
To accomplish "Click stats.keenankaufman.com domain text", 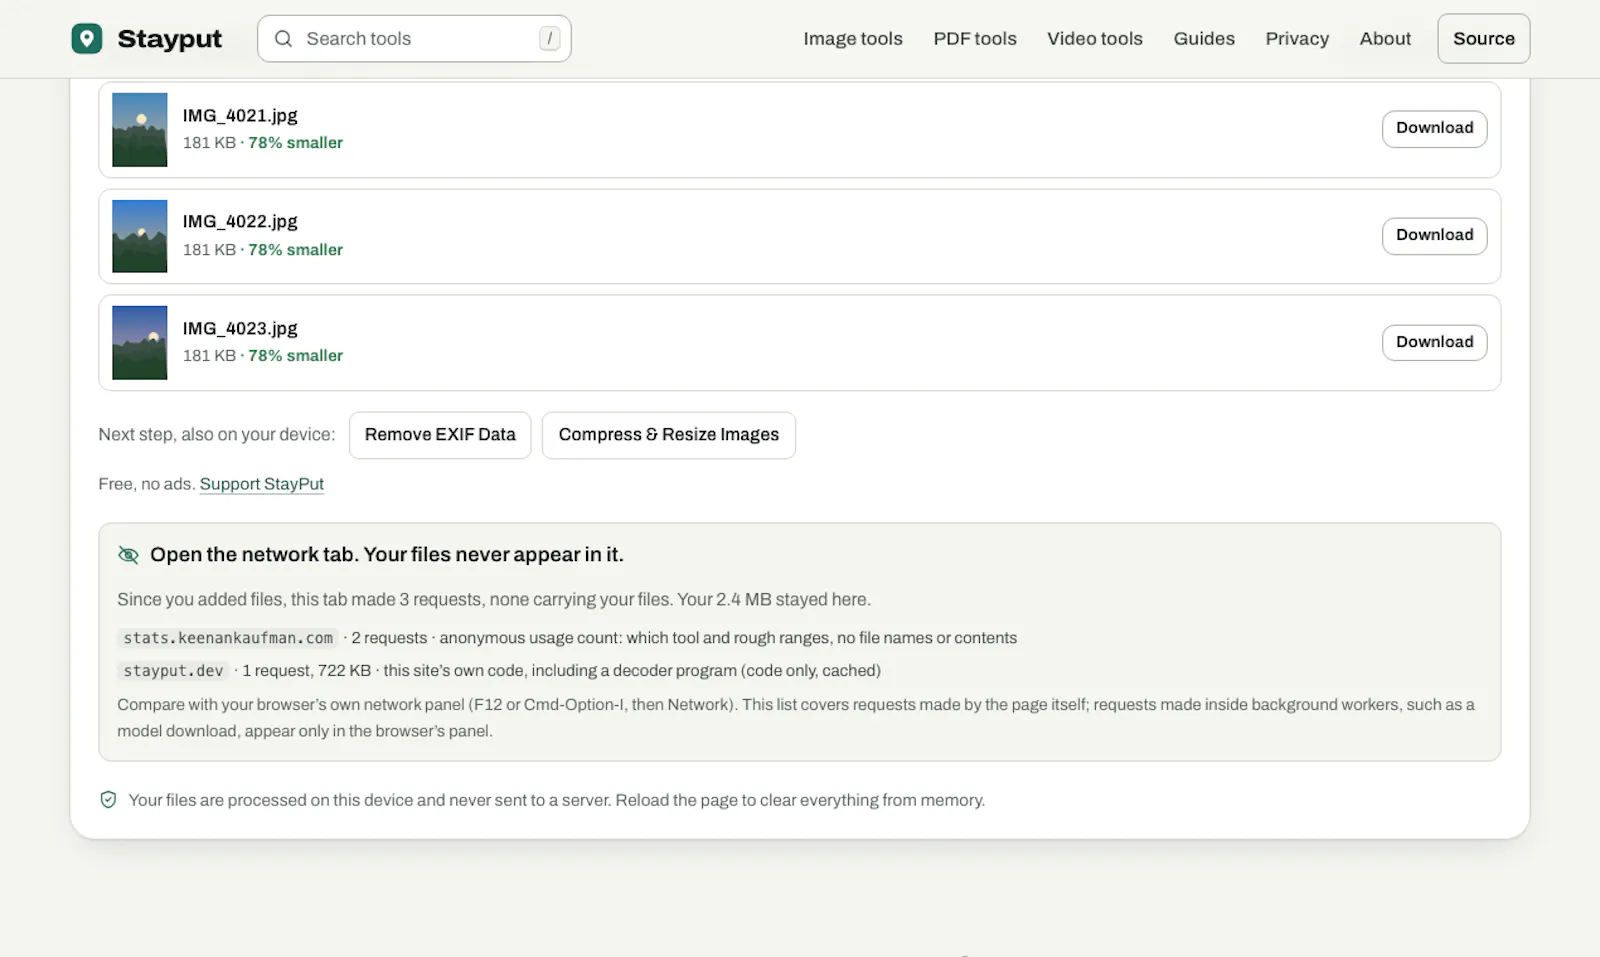I will pyautogui.click(x=228, y=638).
